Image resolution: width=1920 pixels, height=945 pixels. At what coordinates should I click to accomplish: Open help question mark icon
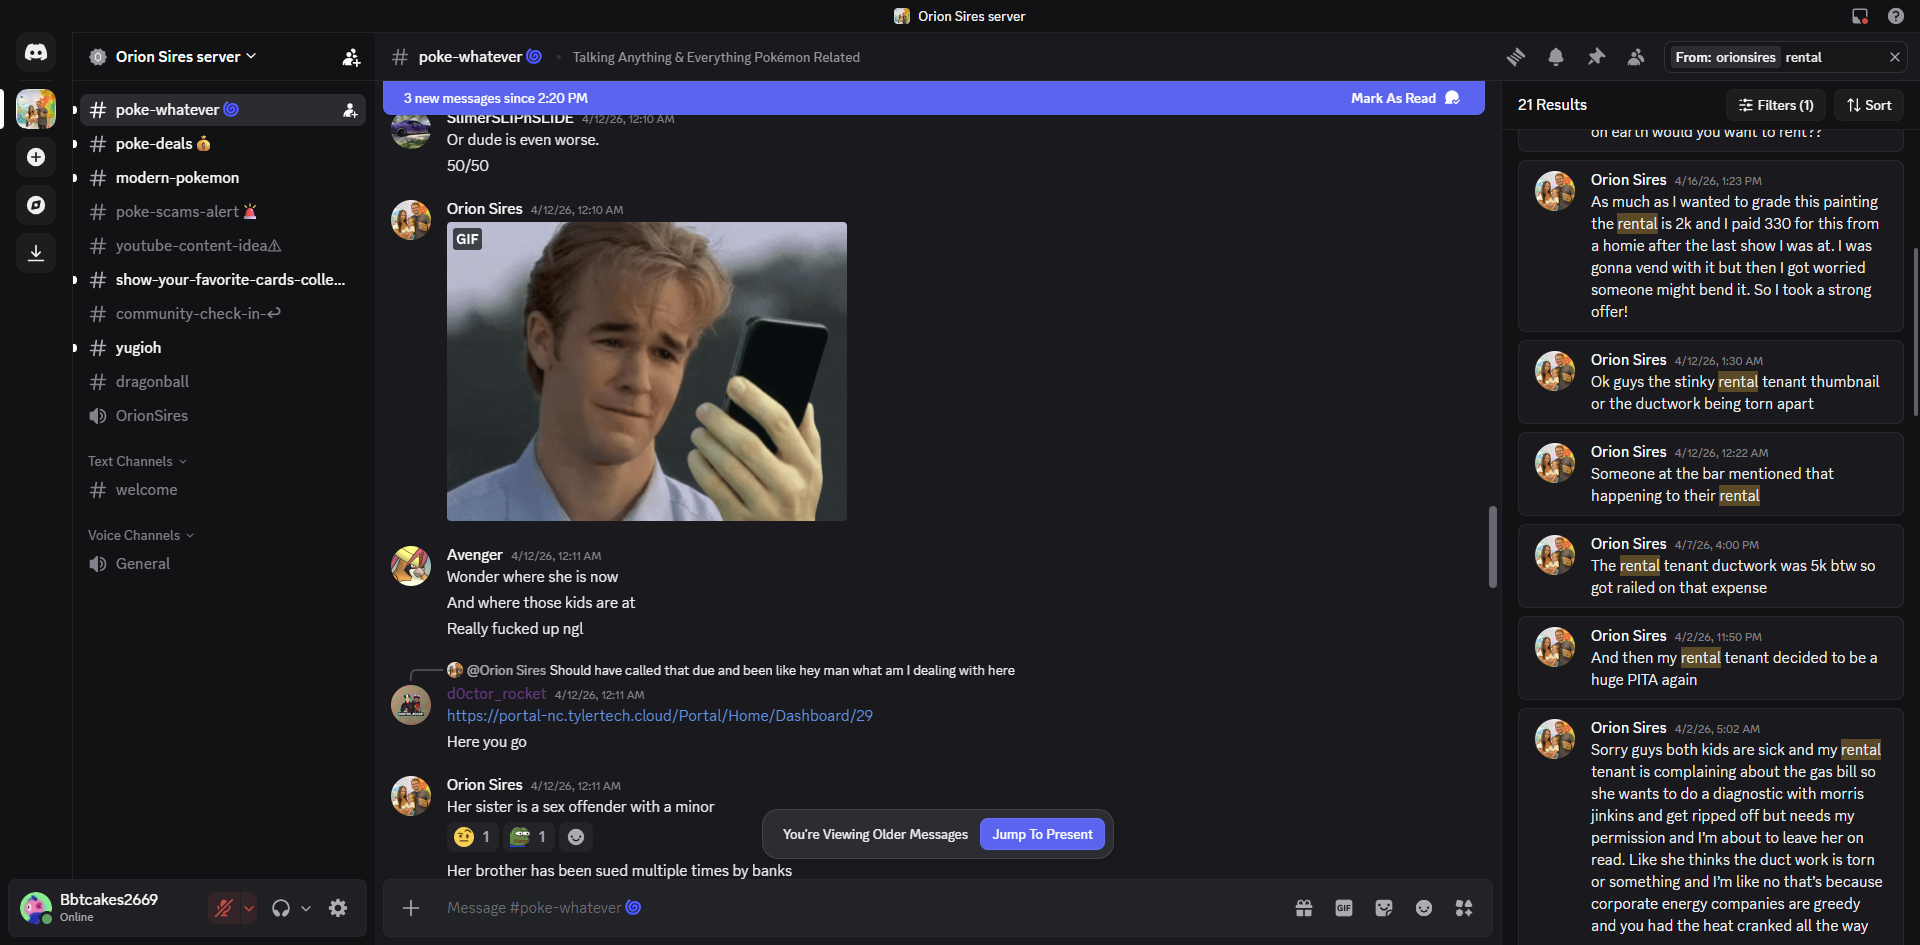(x=1895, y=16)
